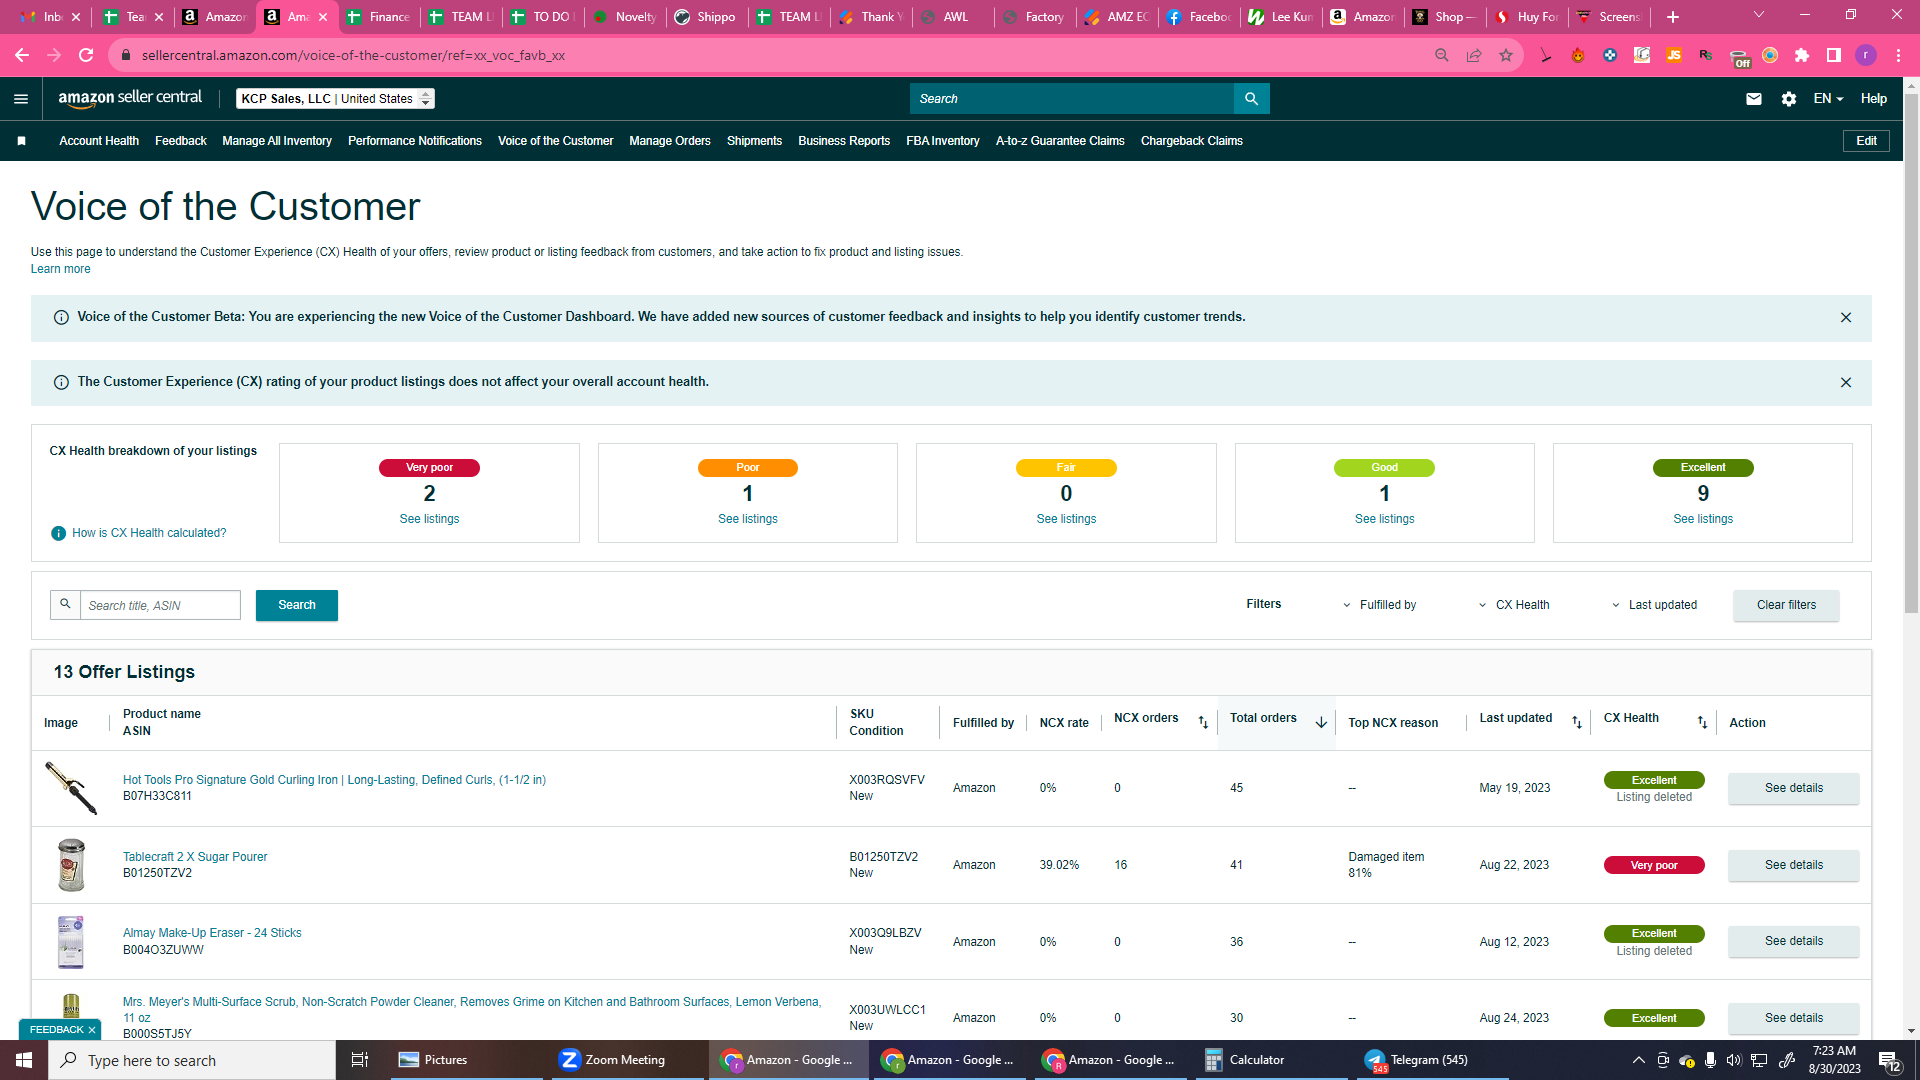Reload the browser page

tap(86, 55)
